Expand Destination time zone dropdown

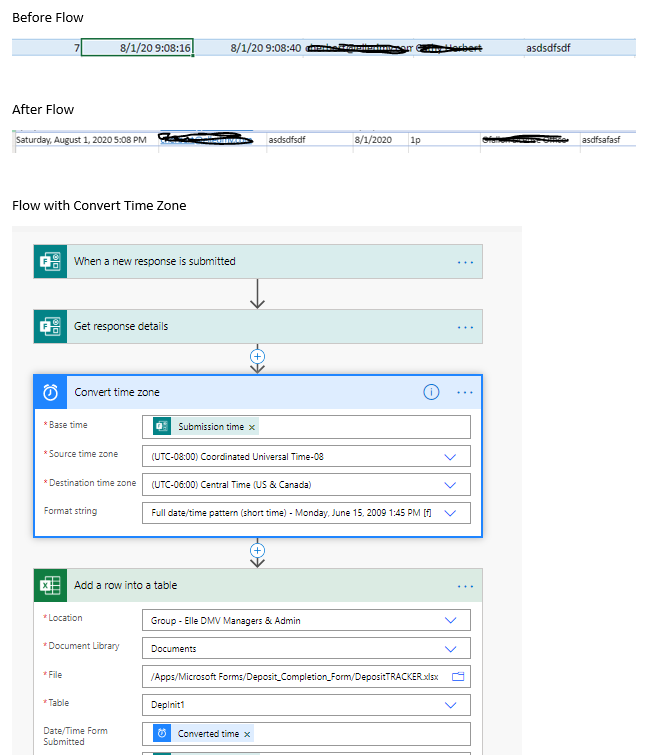coord(450,485)
